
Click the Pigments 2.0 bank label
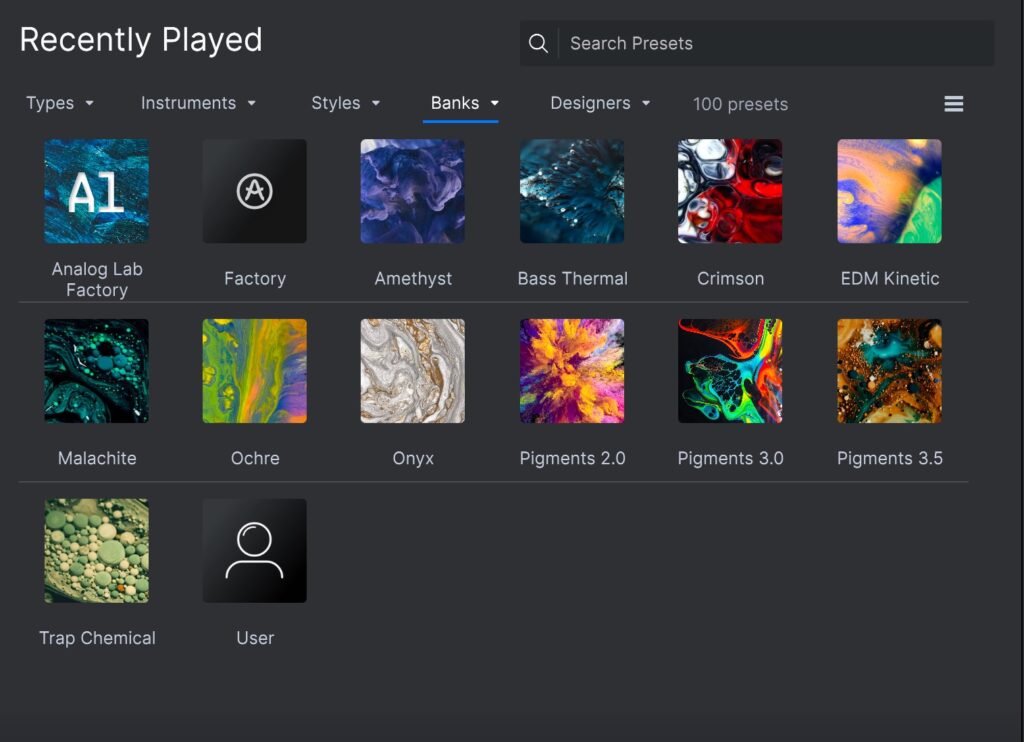(x=572, y=459)
